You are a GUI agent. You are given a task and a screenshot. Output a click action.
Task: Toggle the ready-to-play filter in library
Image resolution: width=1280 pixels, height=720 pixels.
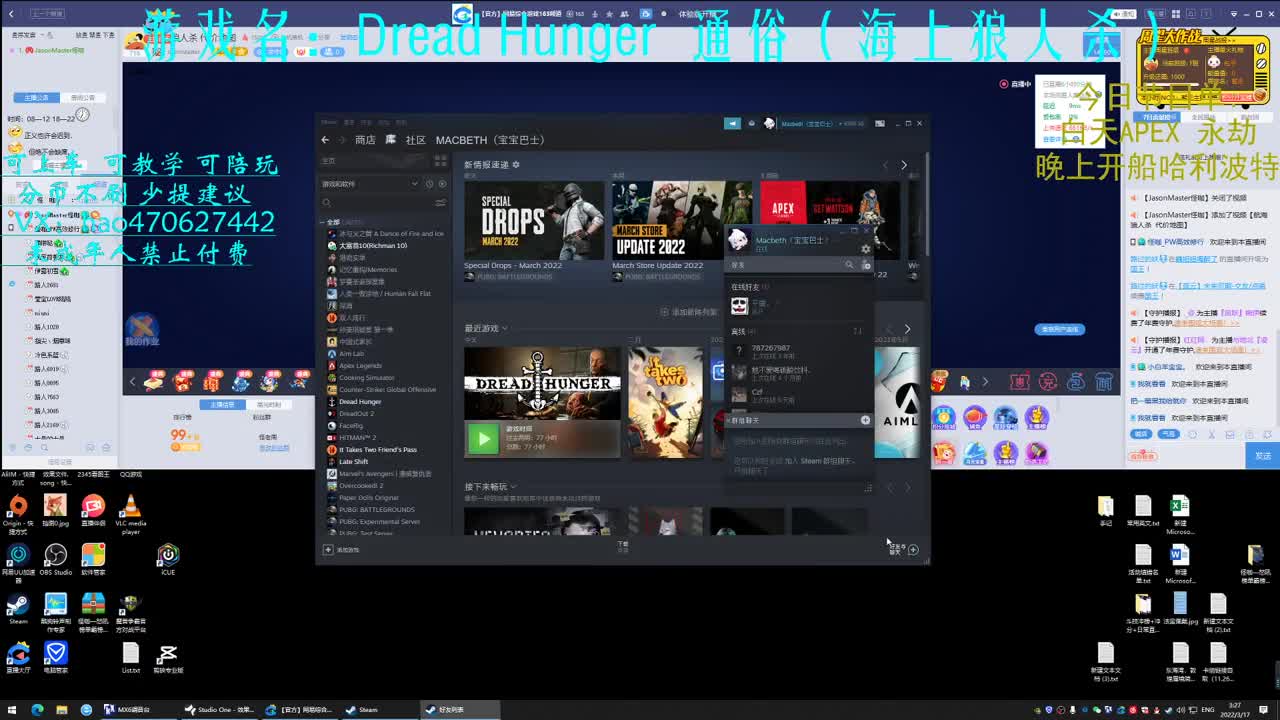442,184
